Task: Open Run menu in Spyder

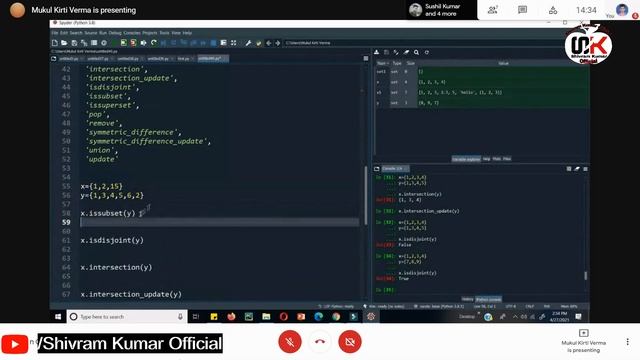Action: 103,33
